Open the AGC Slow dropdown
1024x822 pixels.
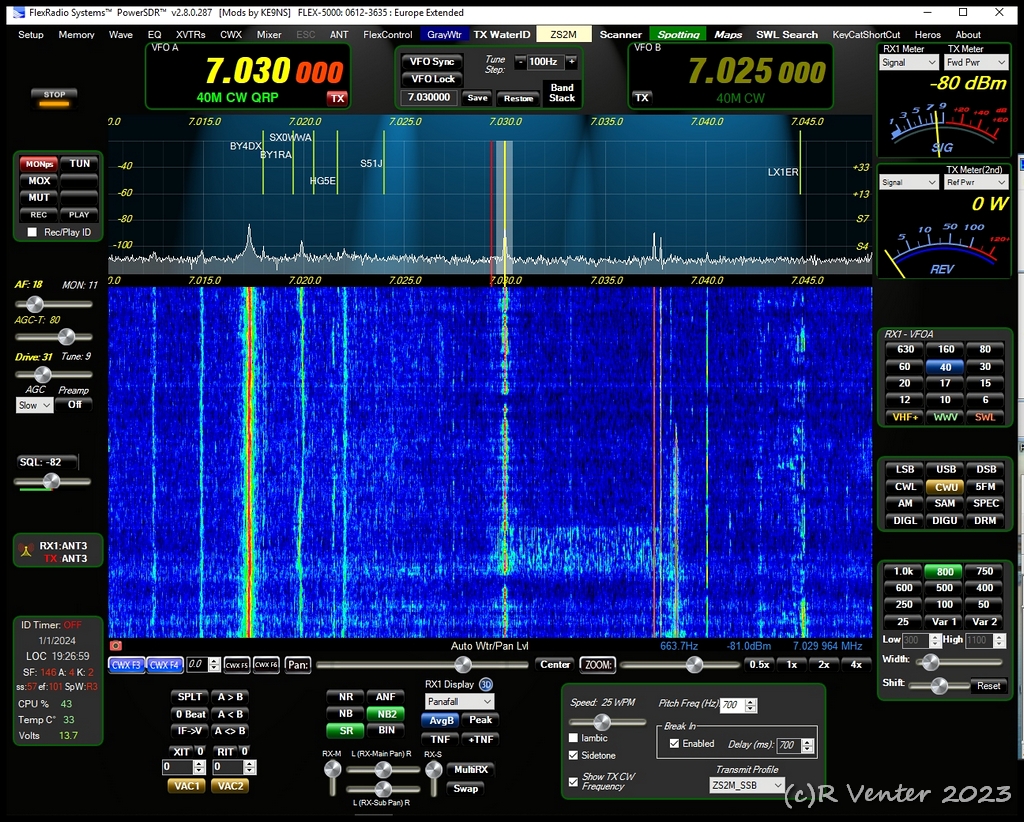pyautogui.click(x=34, y=405)
